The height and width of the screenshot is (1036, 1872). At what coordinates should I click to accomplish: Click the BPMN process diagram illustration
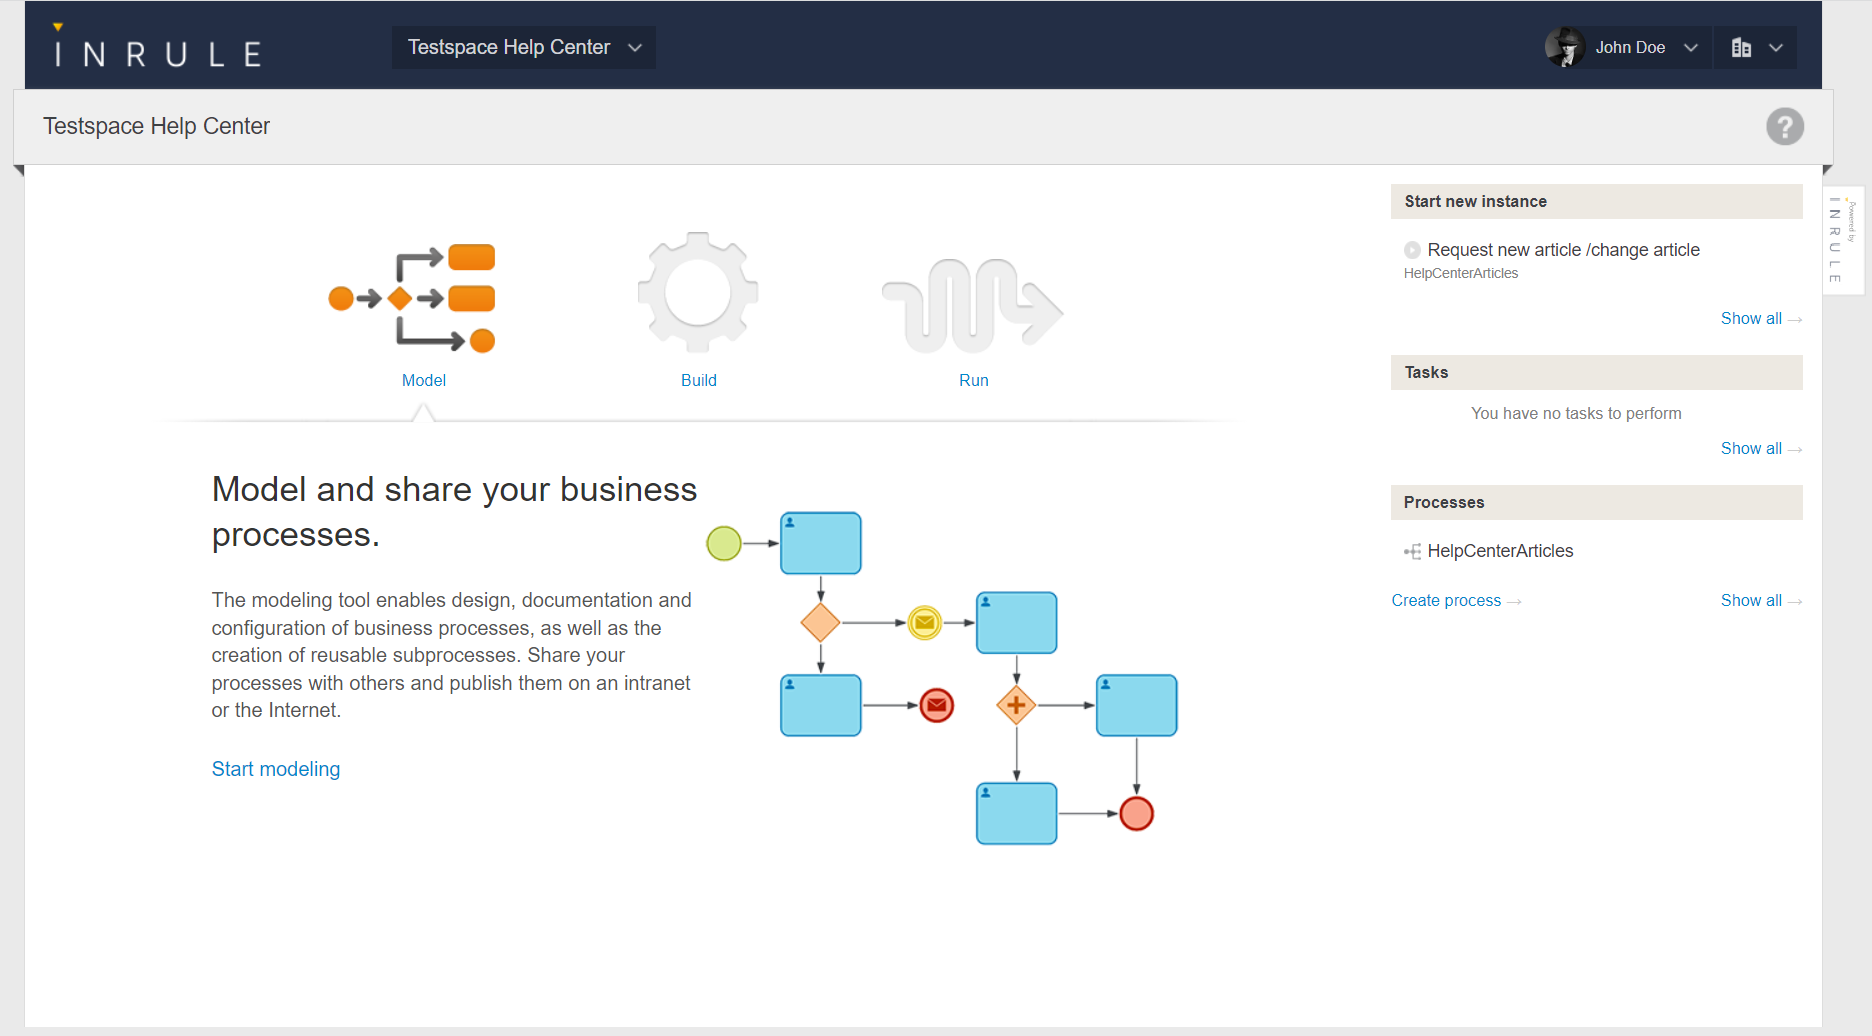point(942,678)
